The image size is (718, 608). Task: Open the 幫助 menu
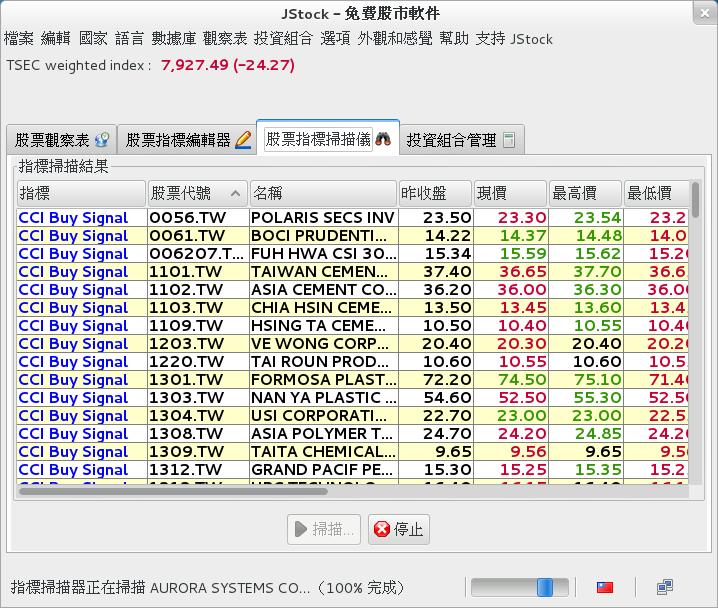[x=454, y=38]
